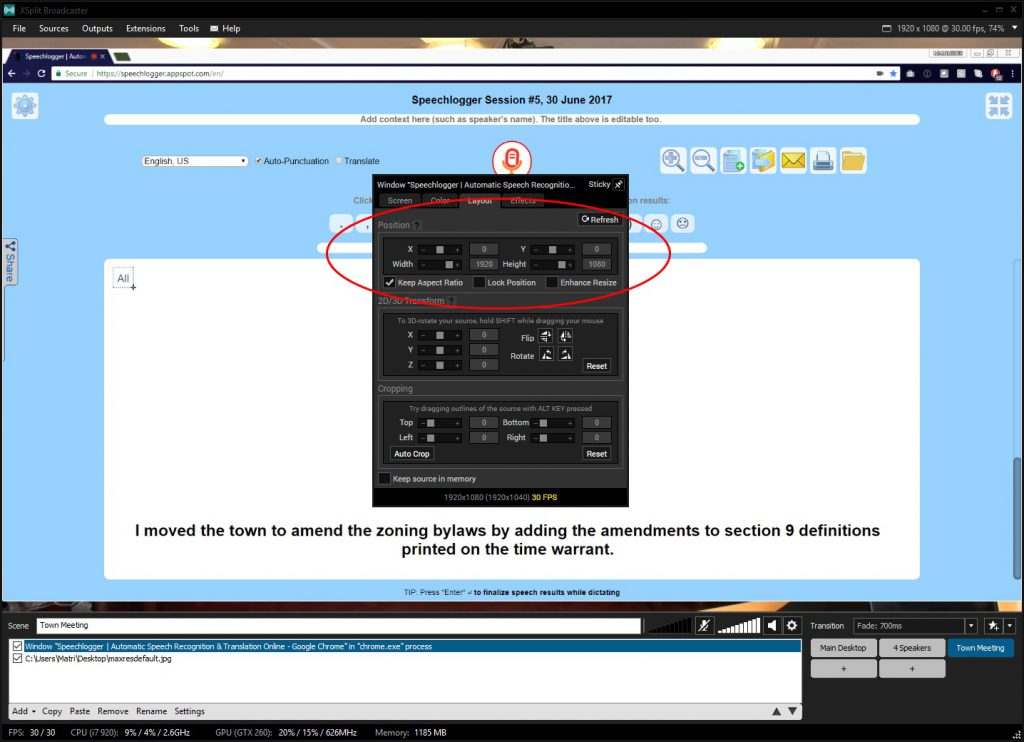Open the Sources menu
This screenshot has height=742, width=1024.
pos(54,28)
